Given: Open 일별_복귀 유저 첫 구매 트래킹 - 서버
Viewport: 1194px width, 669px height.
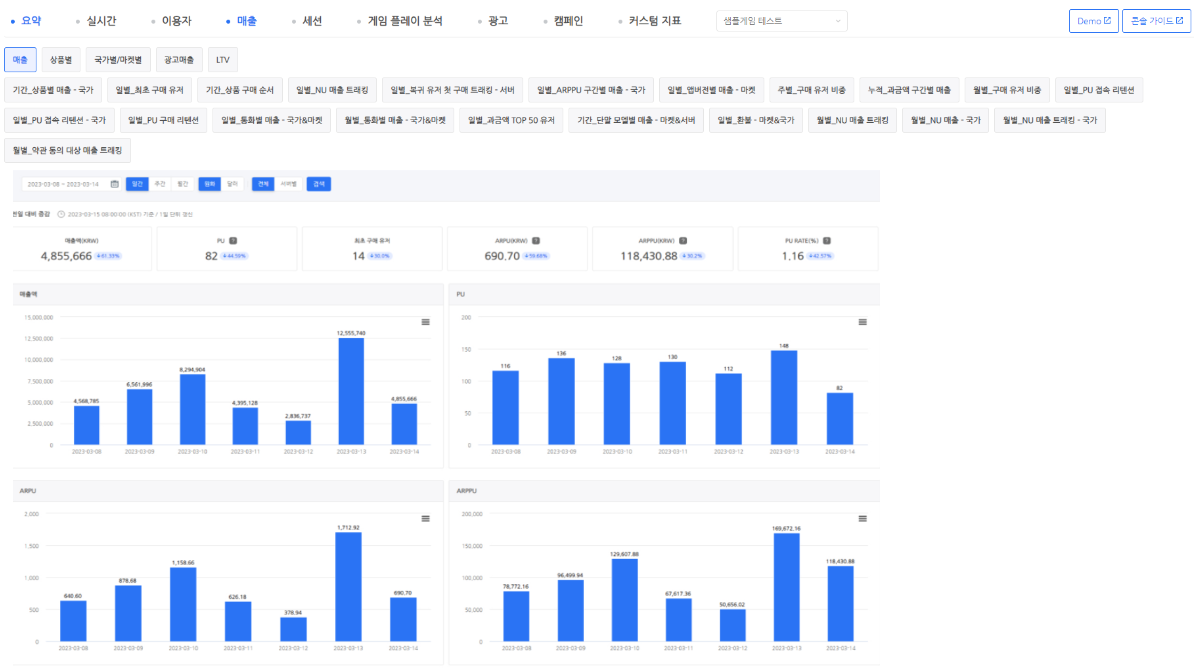Looking at the screenshot, I should pyautogui.click(x=452, y=90).
